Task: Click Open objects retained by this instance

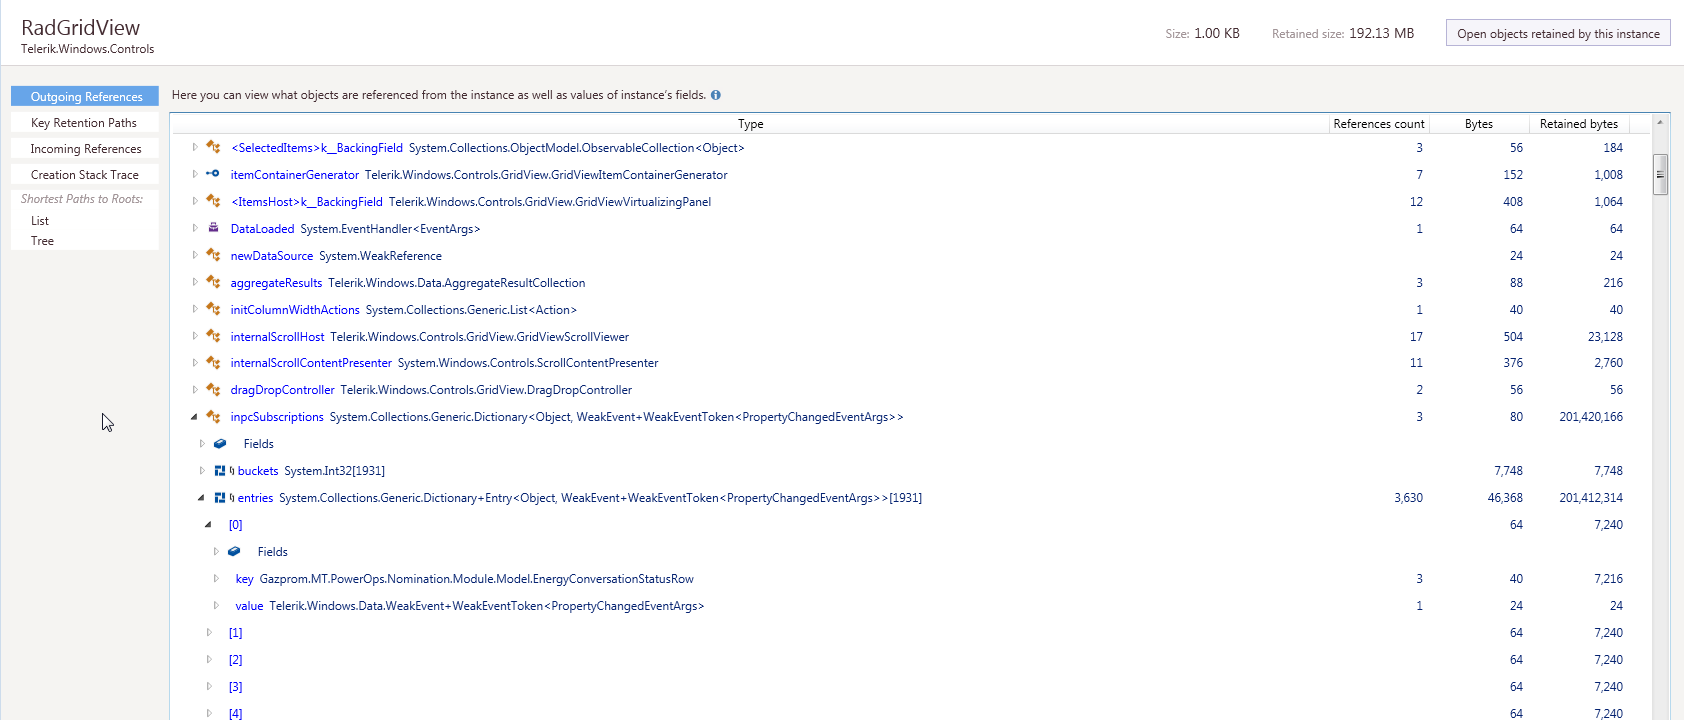Action: click(1558, 33)
